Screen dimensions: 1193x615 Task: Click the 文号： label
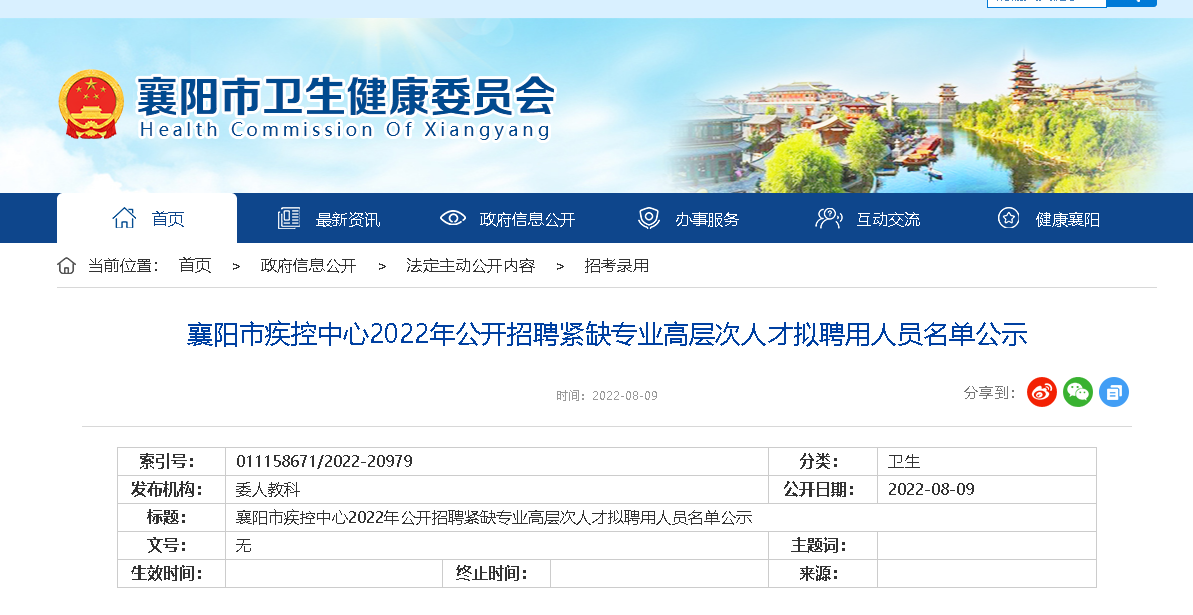(x=167, y=546)
